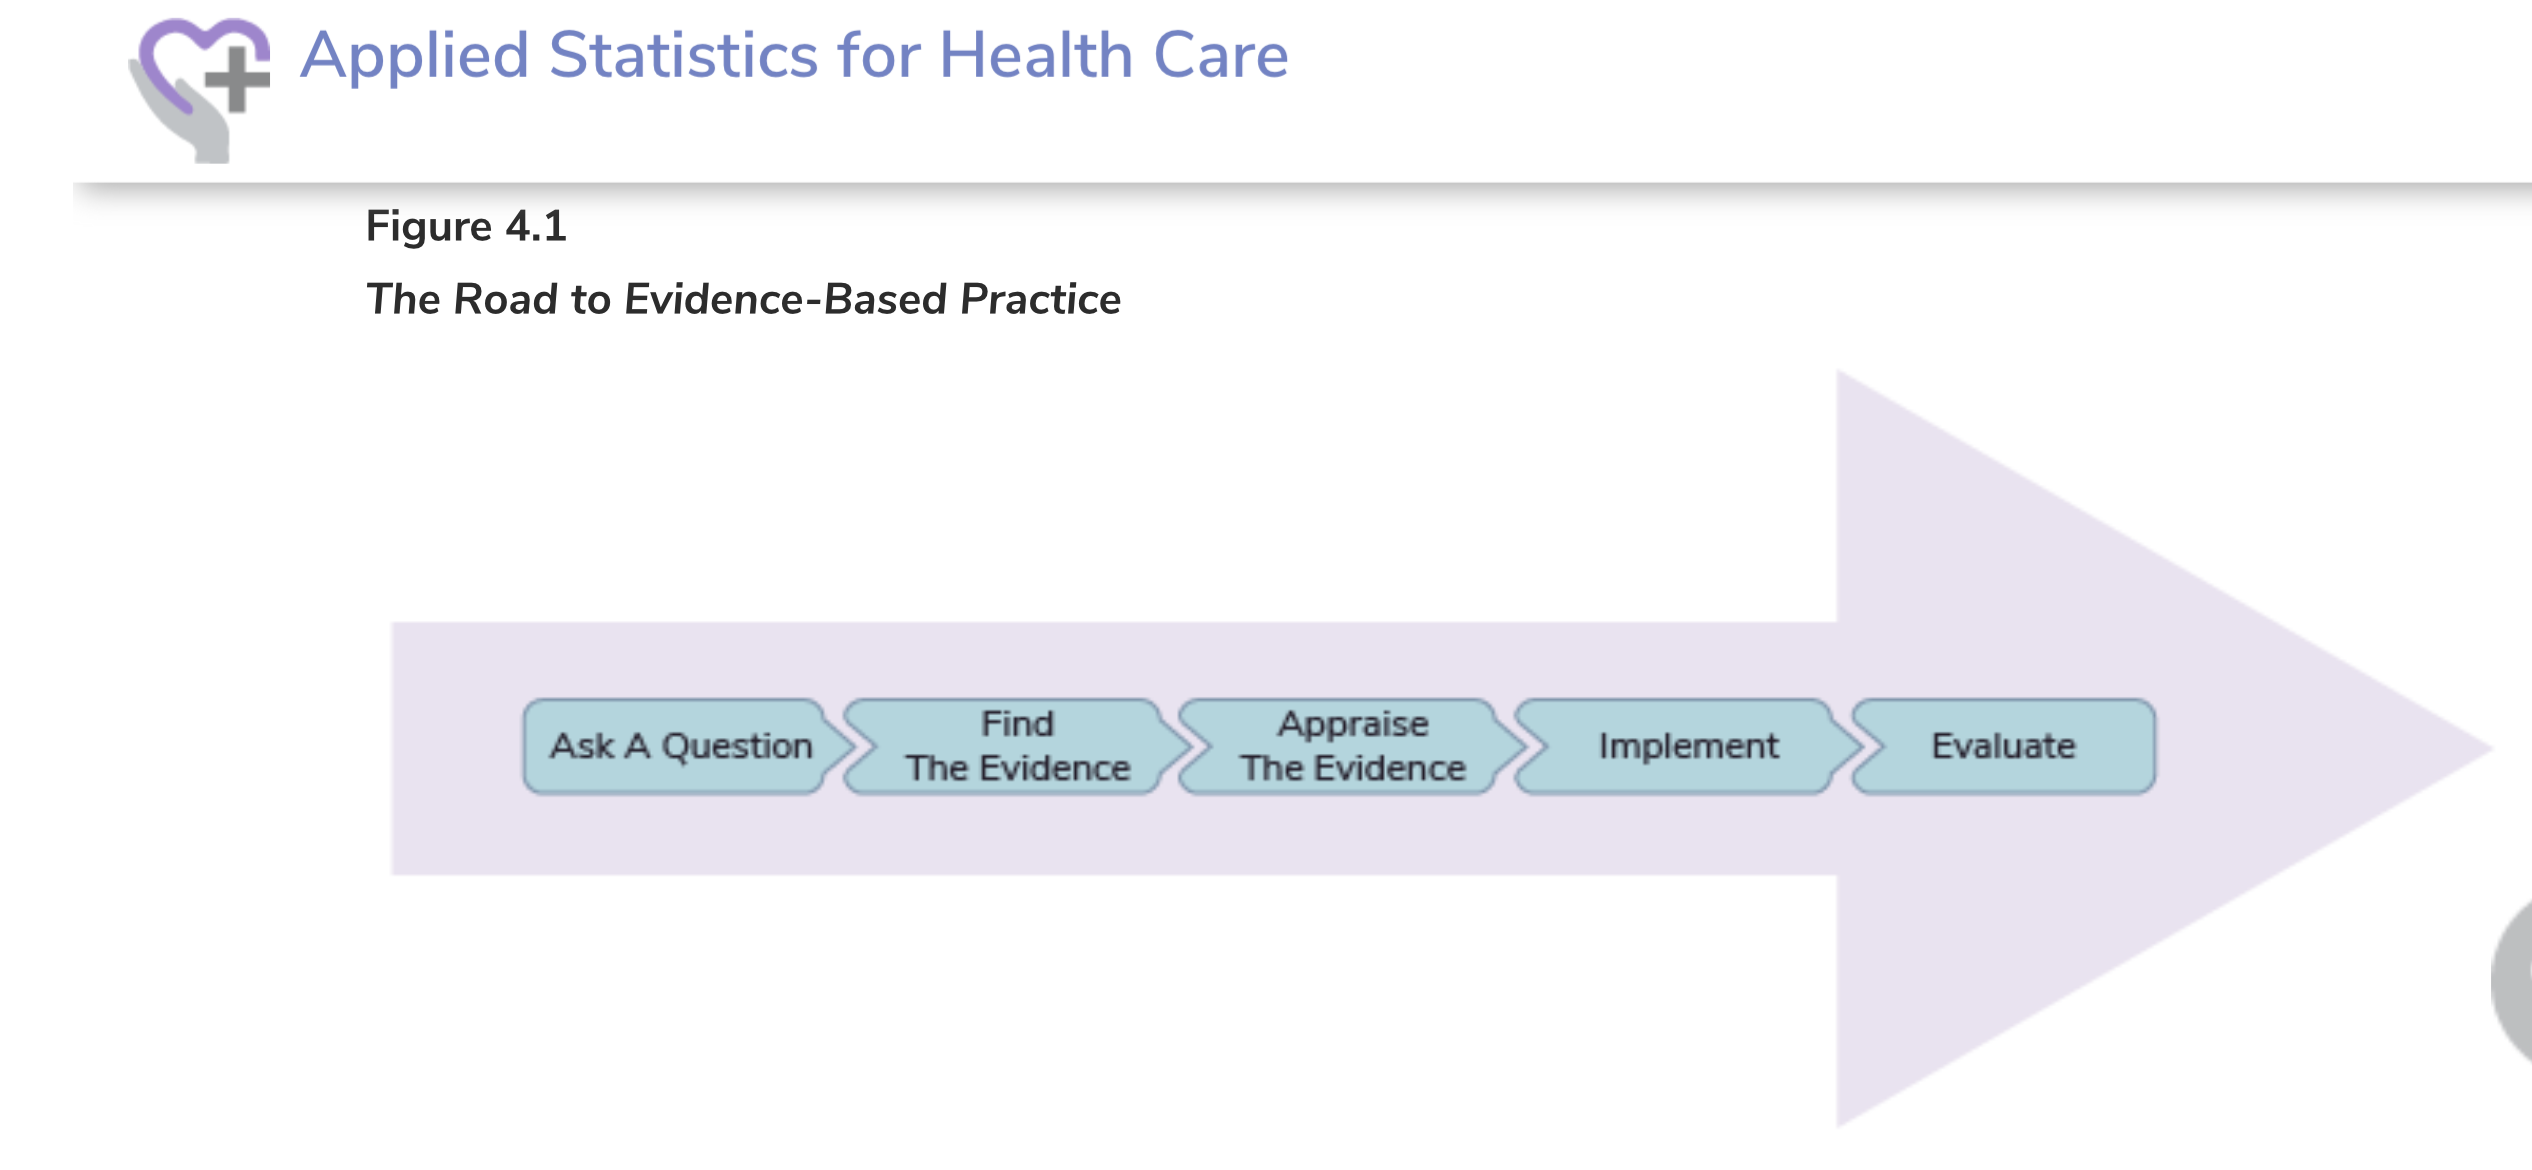Select the Ask A Question step

coord(682,746)
